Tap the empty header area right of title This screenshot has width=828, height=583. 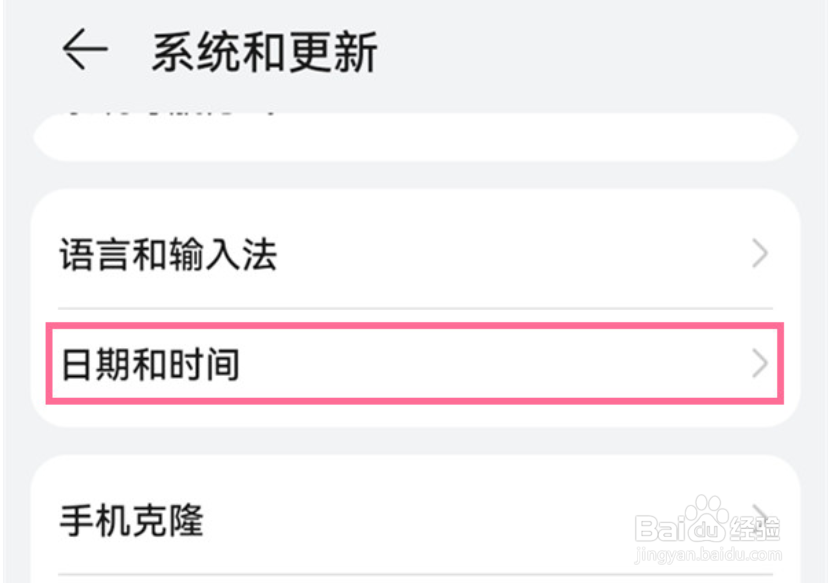[600, 52]
